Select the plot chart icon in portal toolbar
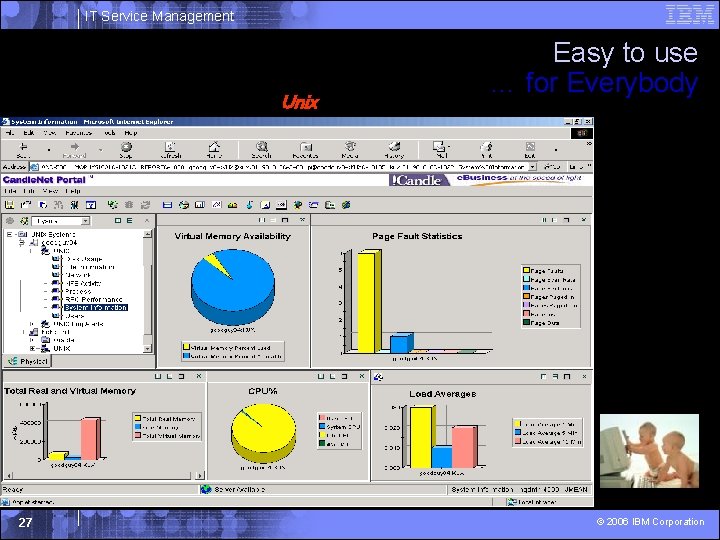The width and height of the screenshot is (720, 540). pyautogui.click(x=216, y=205)
